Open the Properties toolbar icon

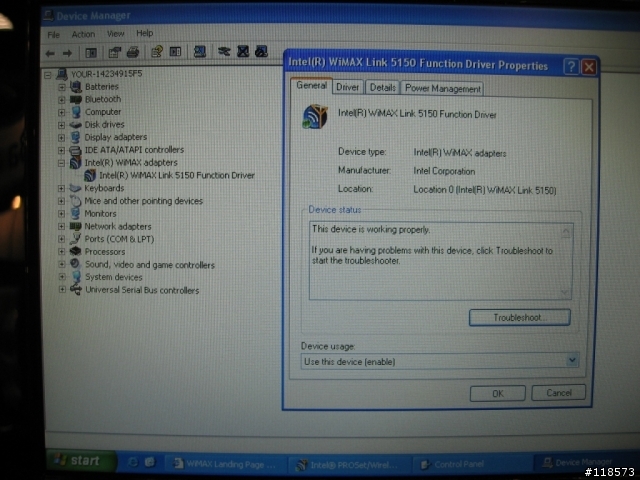coord(115,52)
